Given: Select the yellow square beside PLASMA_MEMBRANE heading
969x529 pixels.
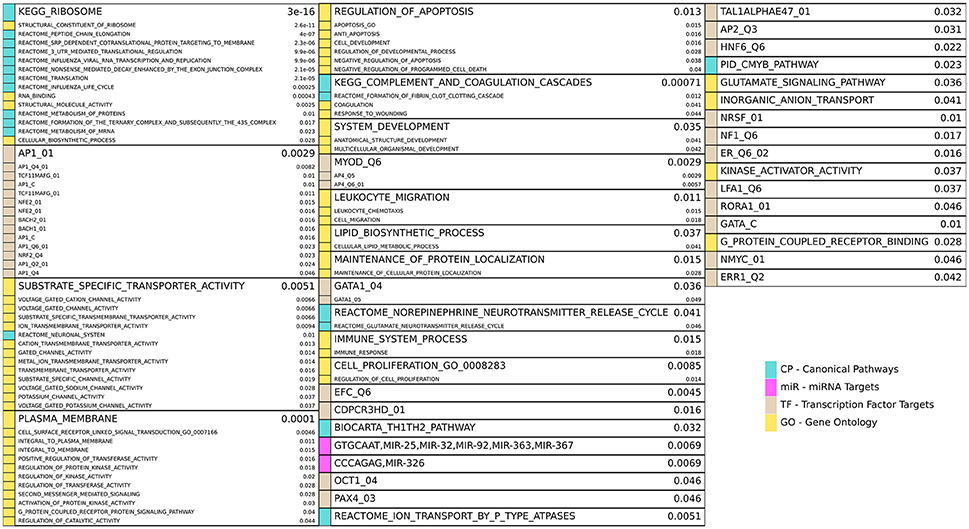Looking at the screenshot, I should (x=9, y=419).
